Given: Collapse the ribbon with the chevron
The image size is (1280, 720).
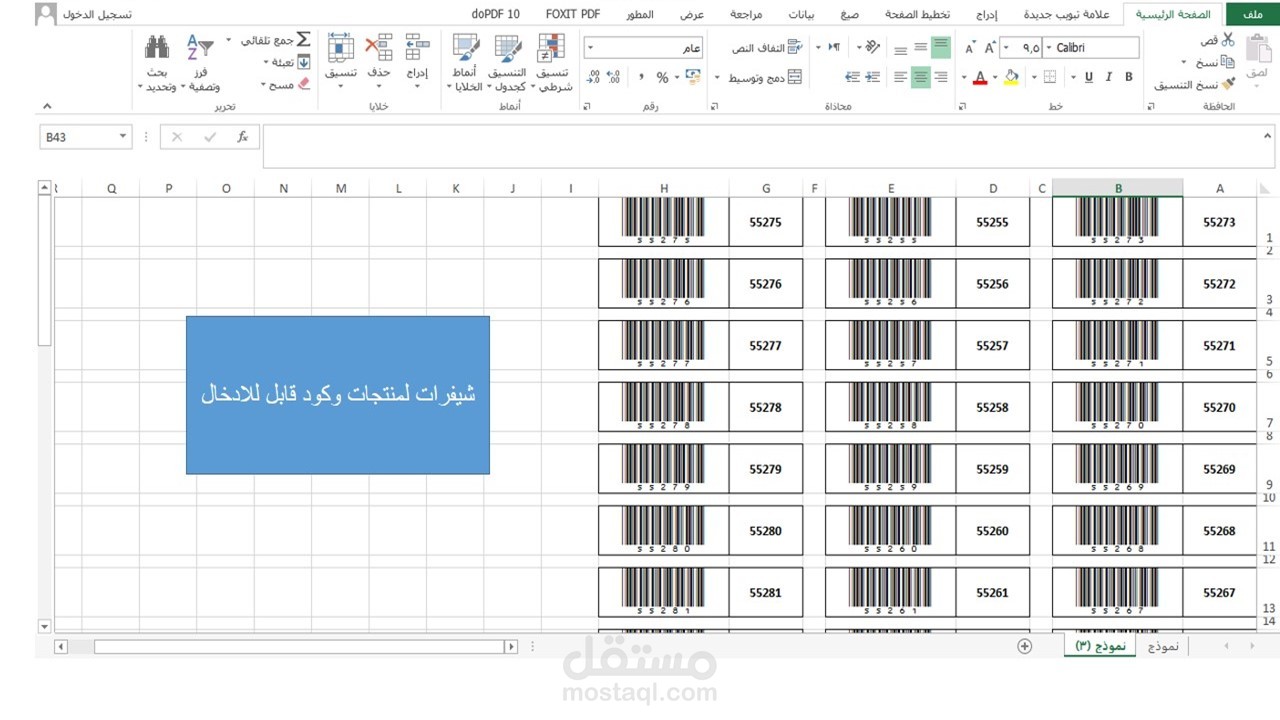Looking at the screenshot, I should (46, 106).
